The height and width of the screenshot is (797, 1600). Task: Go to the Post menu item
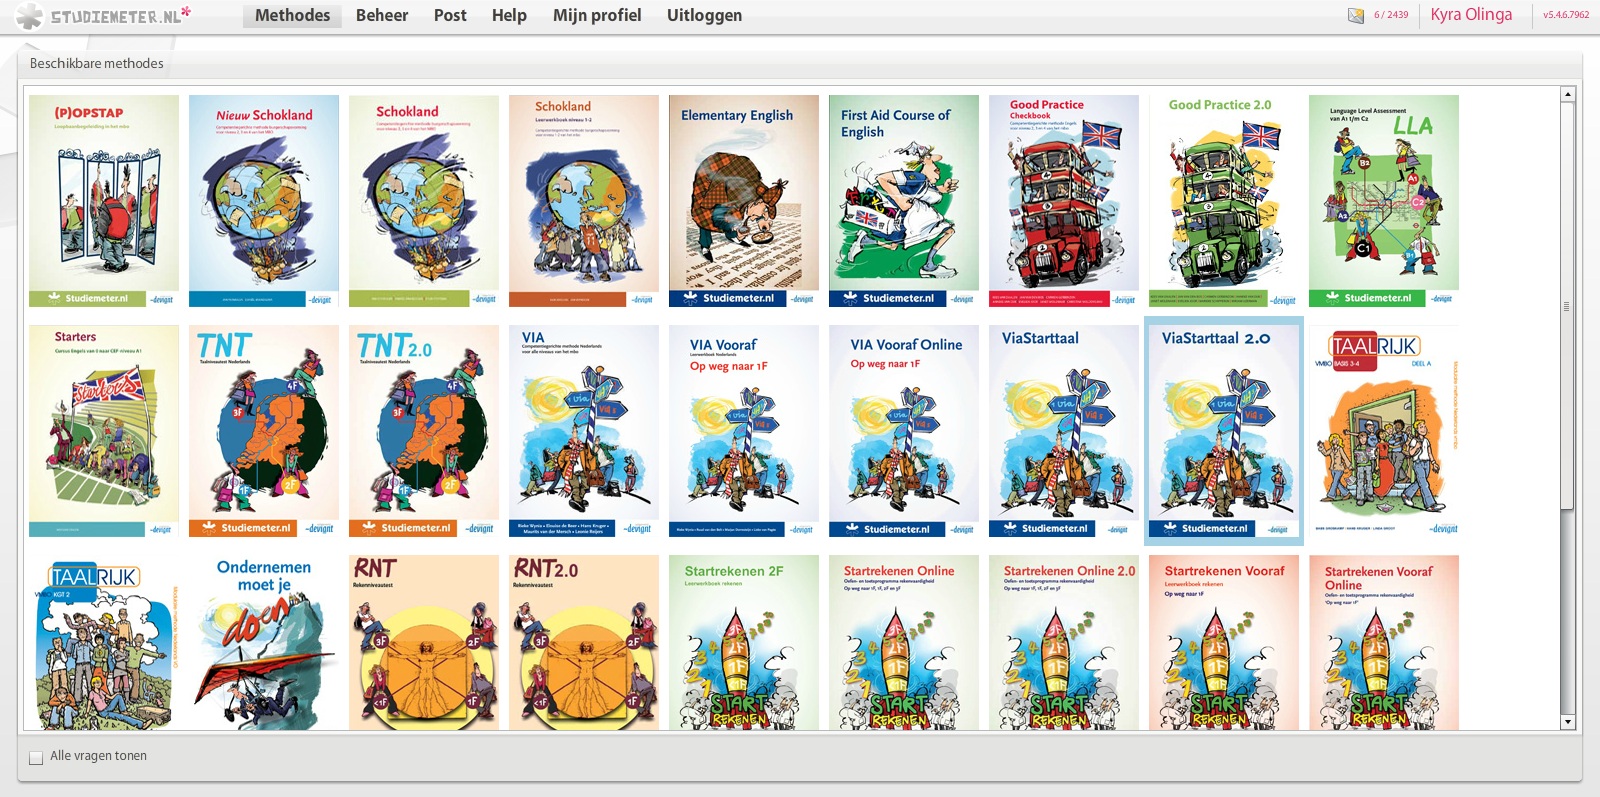pos(450,15)
